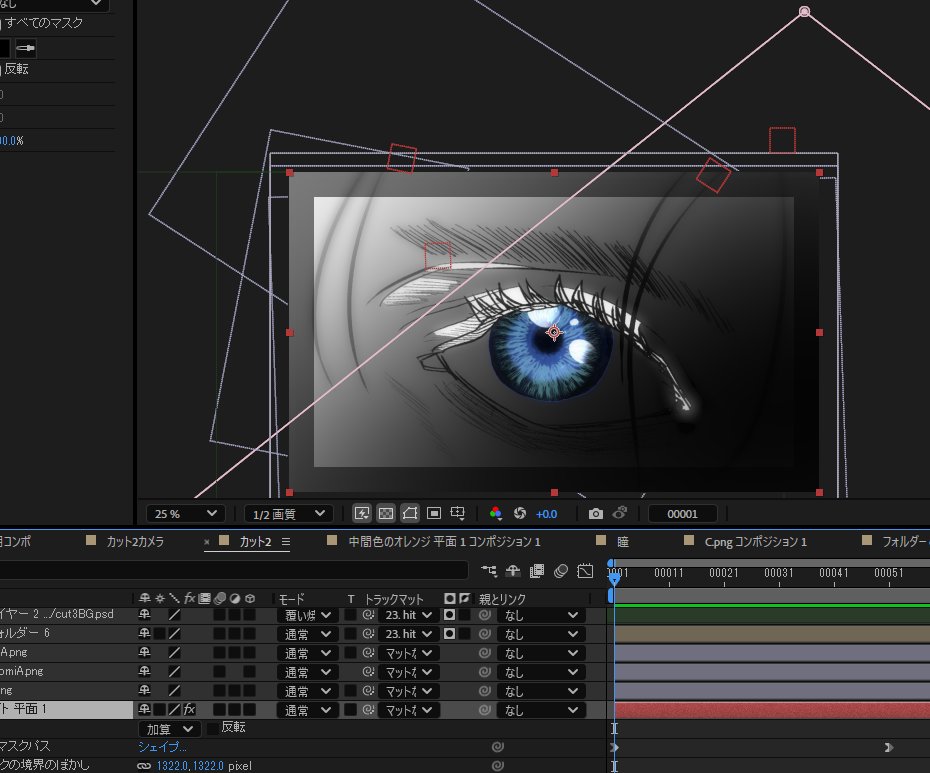The image size is (930, 773).
Task: Open track matte dropdown on 平面 1 row
Action: click(409, 710)
